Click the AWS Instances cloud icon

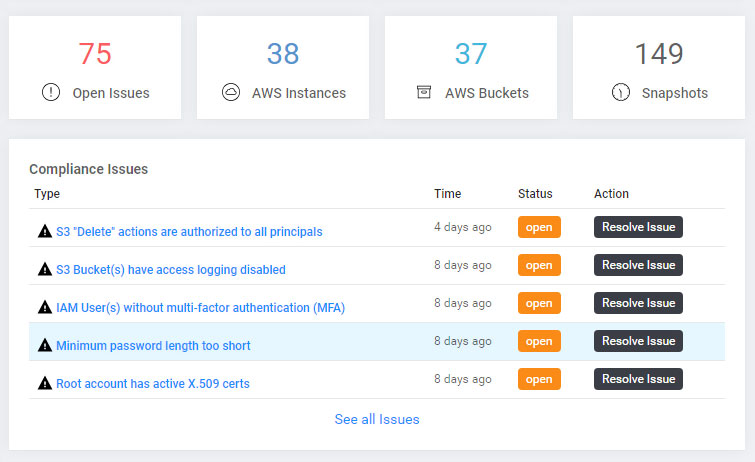[231, 92]
